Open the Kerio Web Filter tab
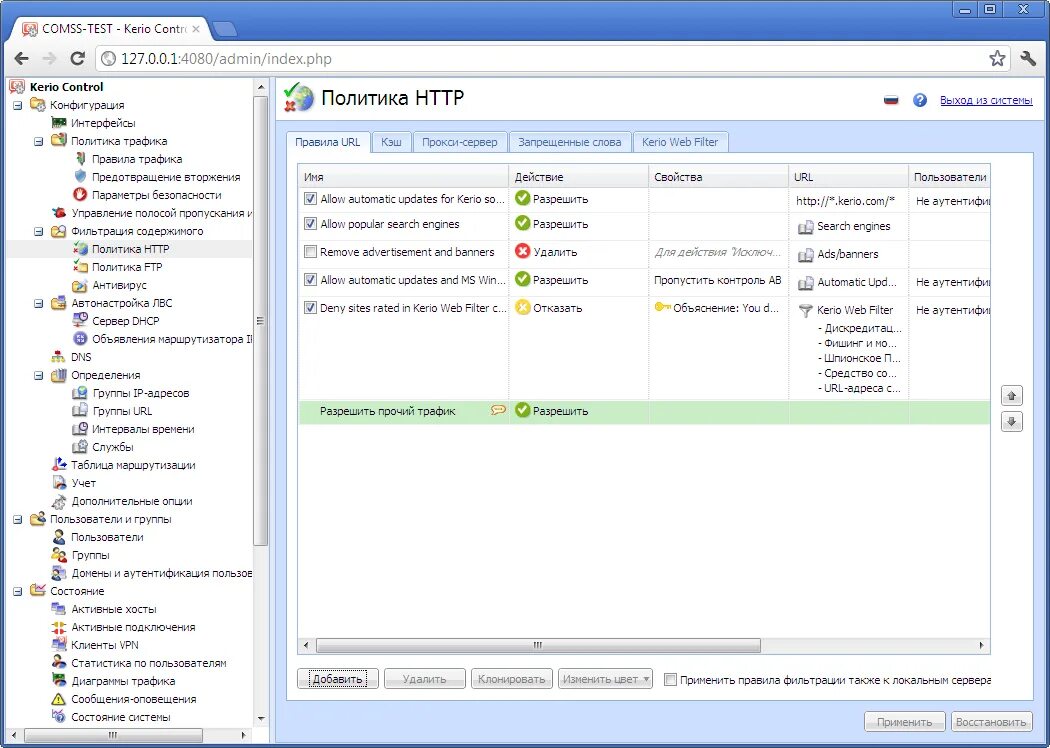Screen dimensions: 1050x748 pos(680,142)
